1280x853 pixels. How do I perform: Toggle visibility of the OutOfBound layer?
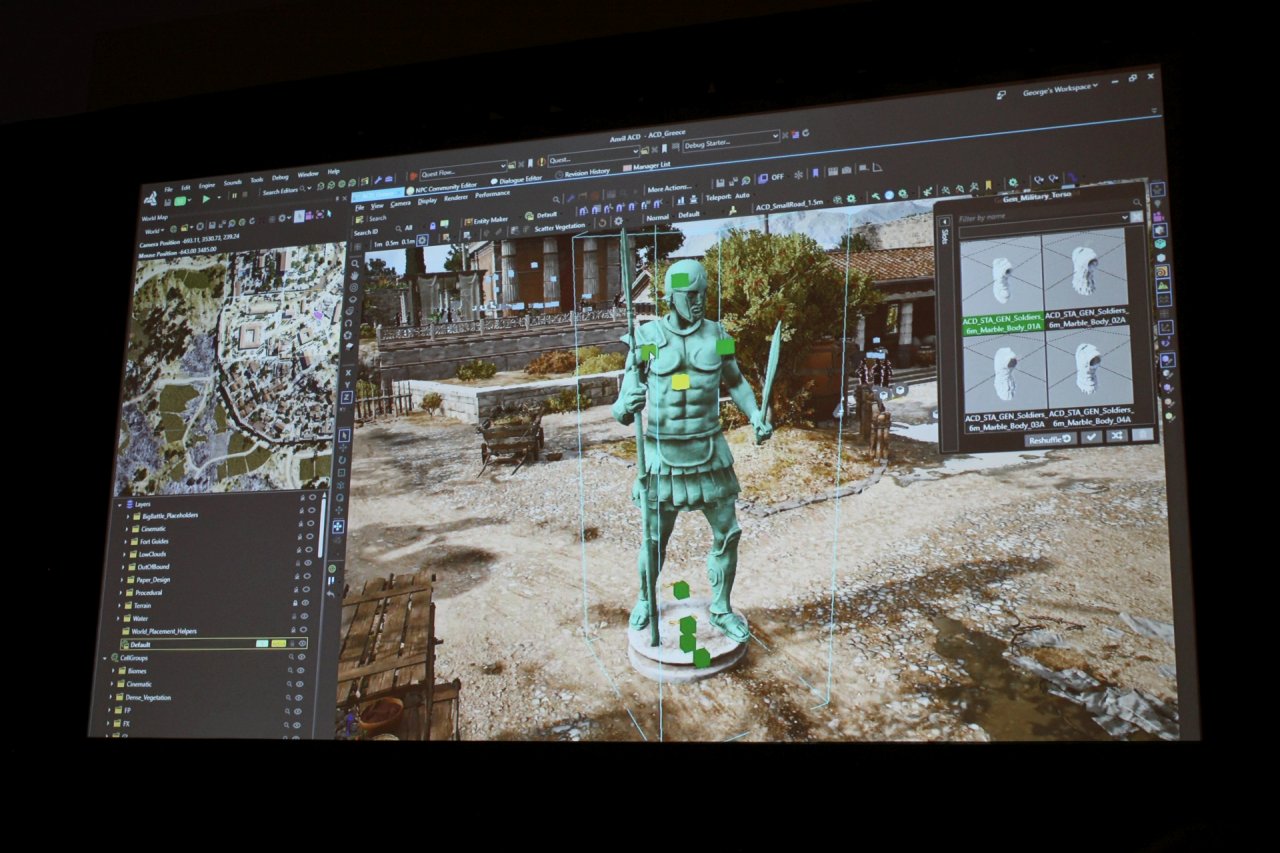pos(307,562)
